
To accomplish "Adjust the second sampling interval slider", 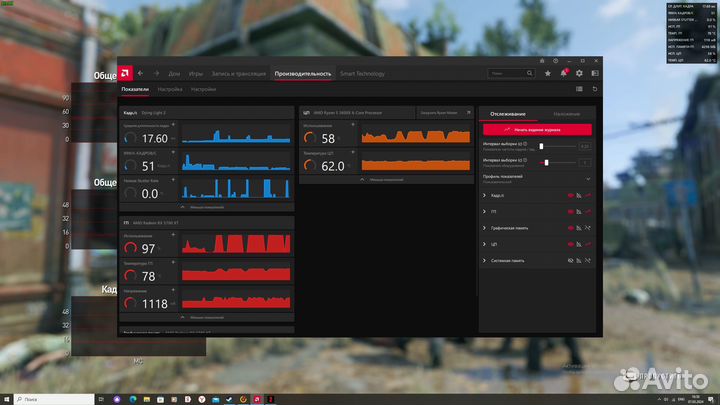I will tap(546, 163).
